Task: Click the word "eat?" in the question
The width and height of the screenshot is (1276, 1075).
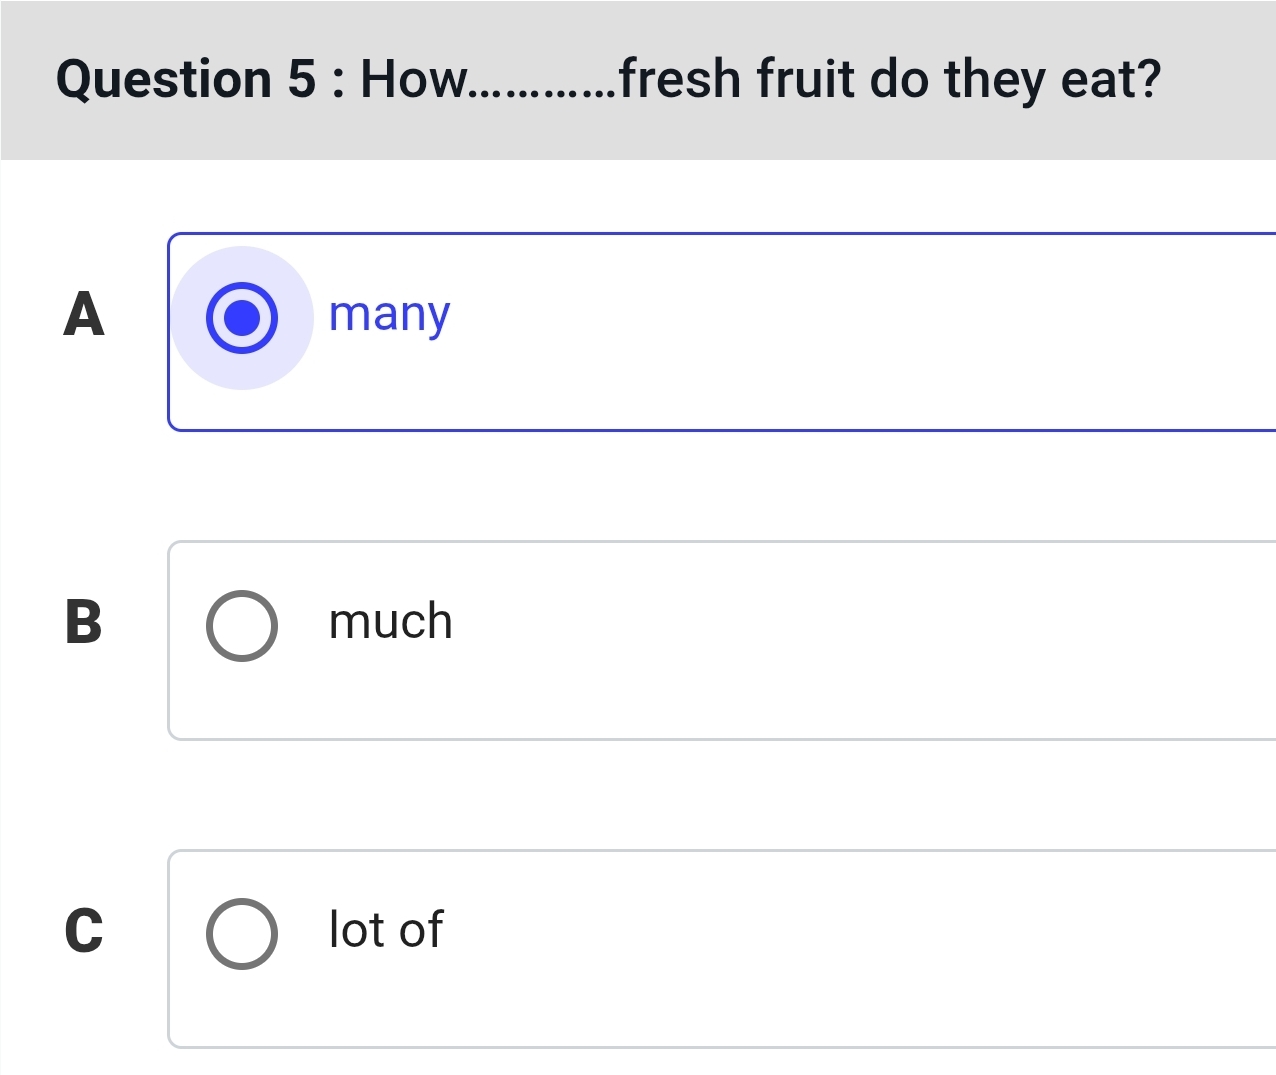Action: (x=1111, y=79)
